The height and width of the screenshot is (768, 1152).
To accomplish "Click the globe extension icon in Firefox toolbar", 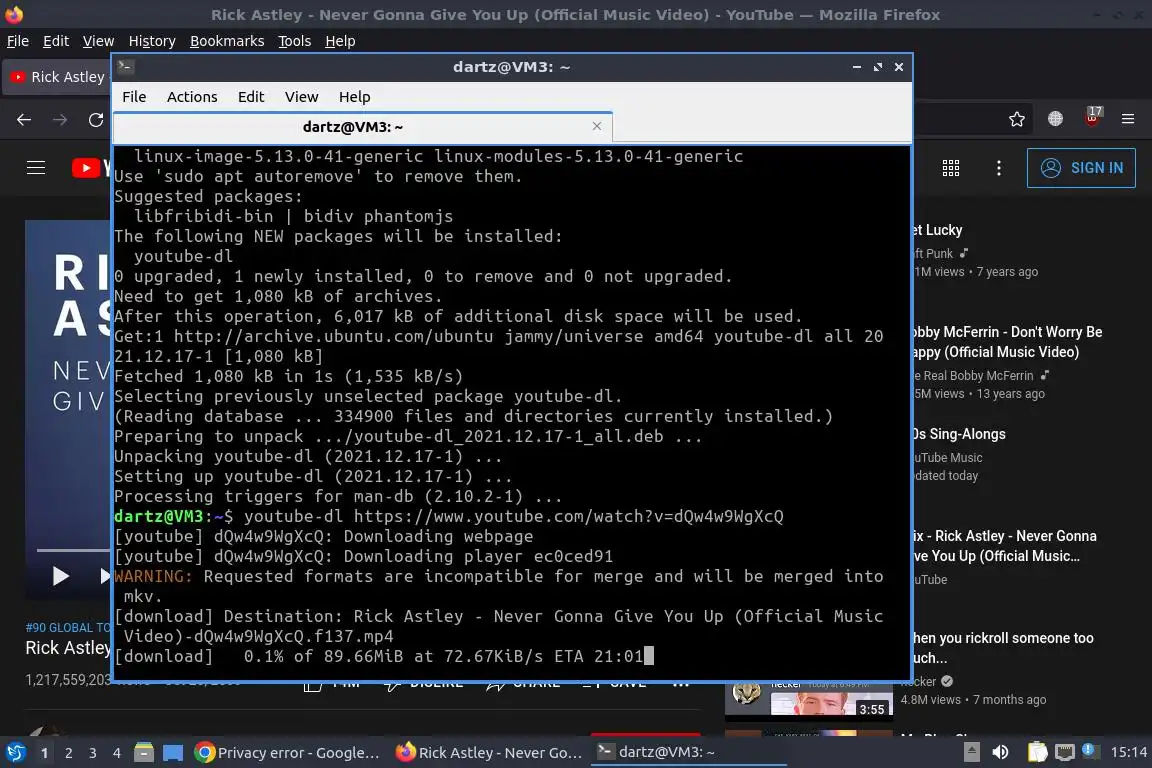I will click(1055, 119).
